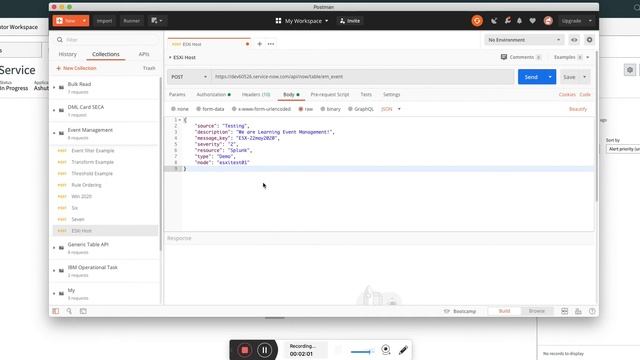Open the Params tab

(177, 94)
